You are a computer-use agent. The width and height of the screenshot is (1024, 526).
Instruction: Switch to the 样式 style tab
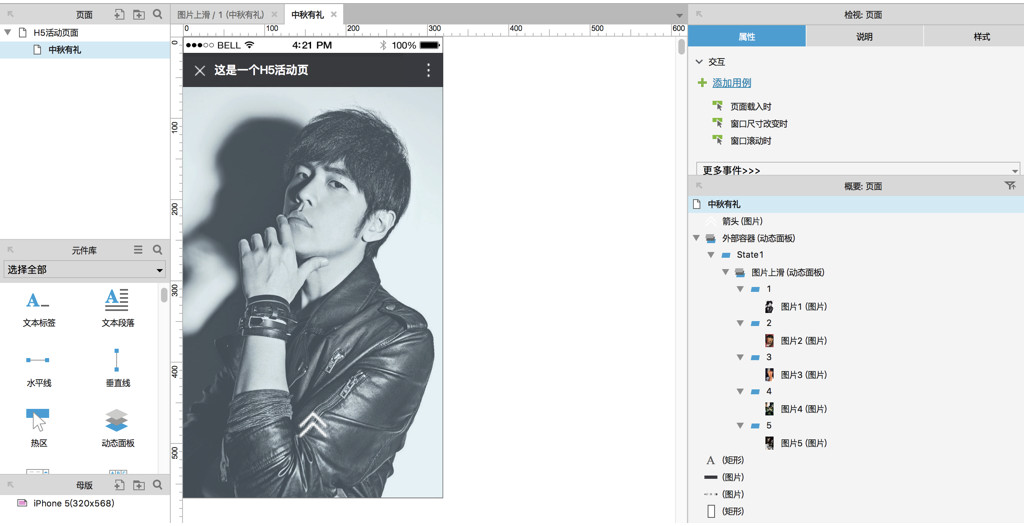(x=981, y=37)
